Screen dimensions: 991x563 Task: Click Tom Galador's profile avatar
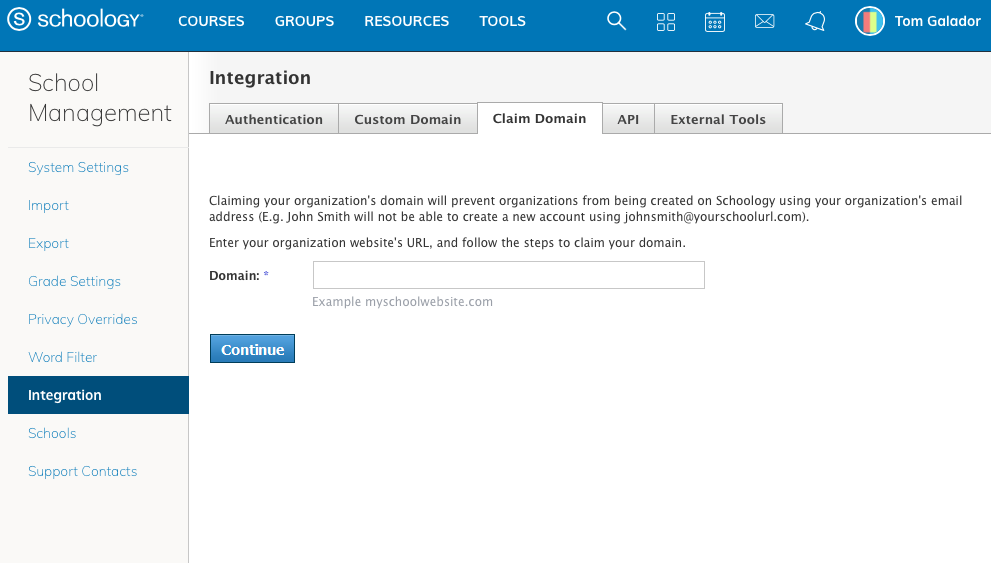869,21
